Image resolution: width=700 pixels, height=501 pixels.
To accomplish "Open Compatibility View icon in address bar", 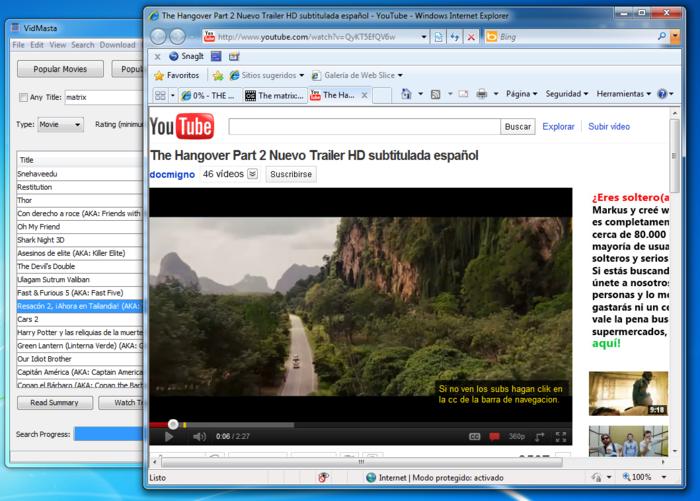I will pyautogui.click(x=438, y=37).
